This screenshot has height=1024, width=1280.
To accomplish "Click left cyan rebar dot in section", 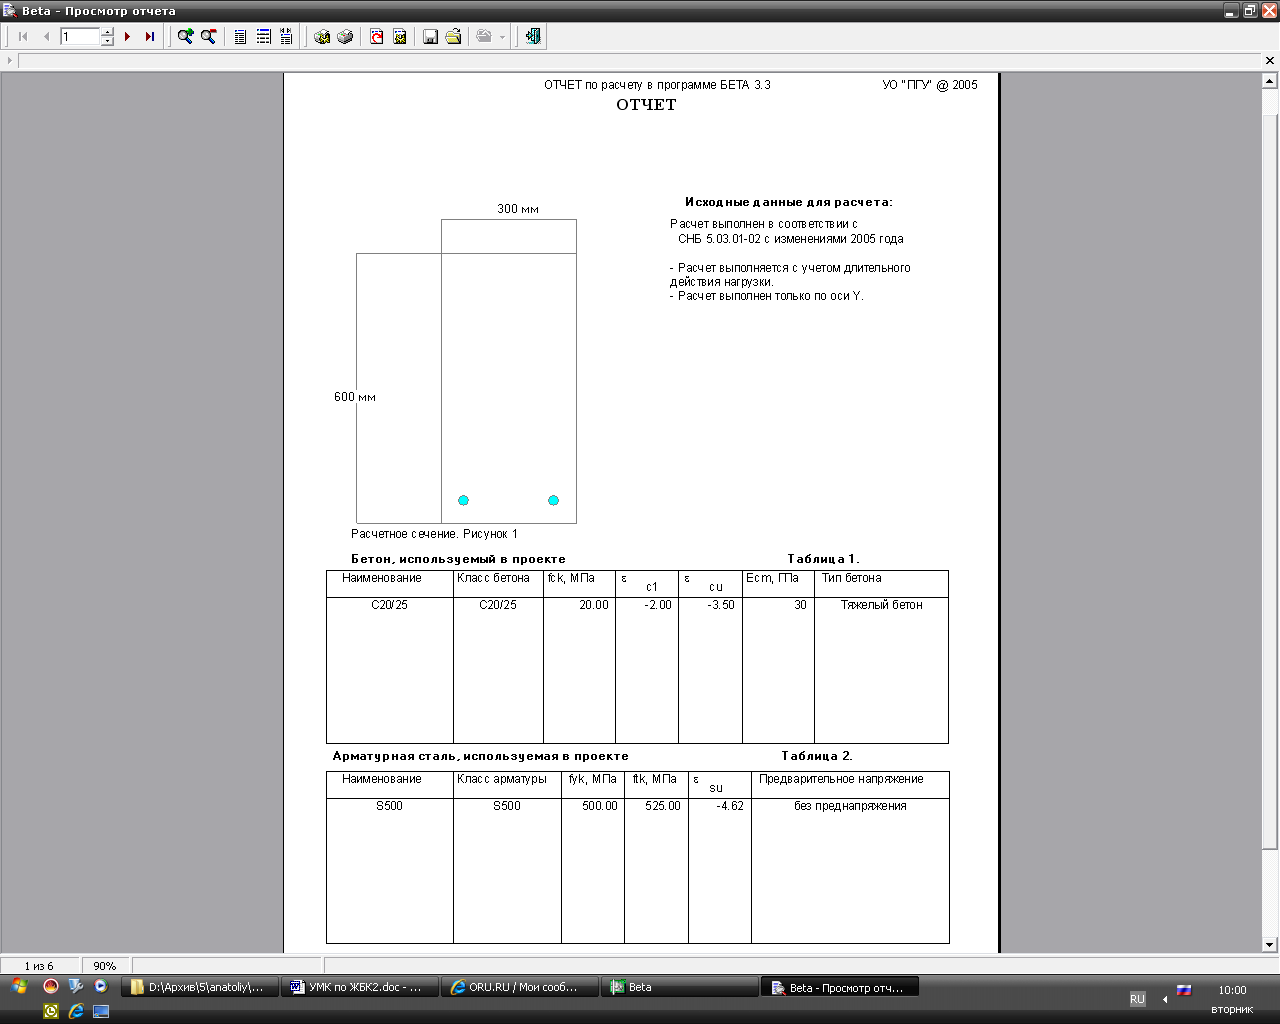I will (x=463, y=500).
